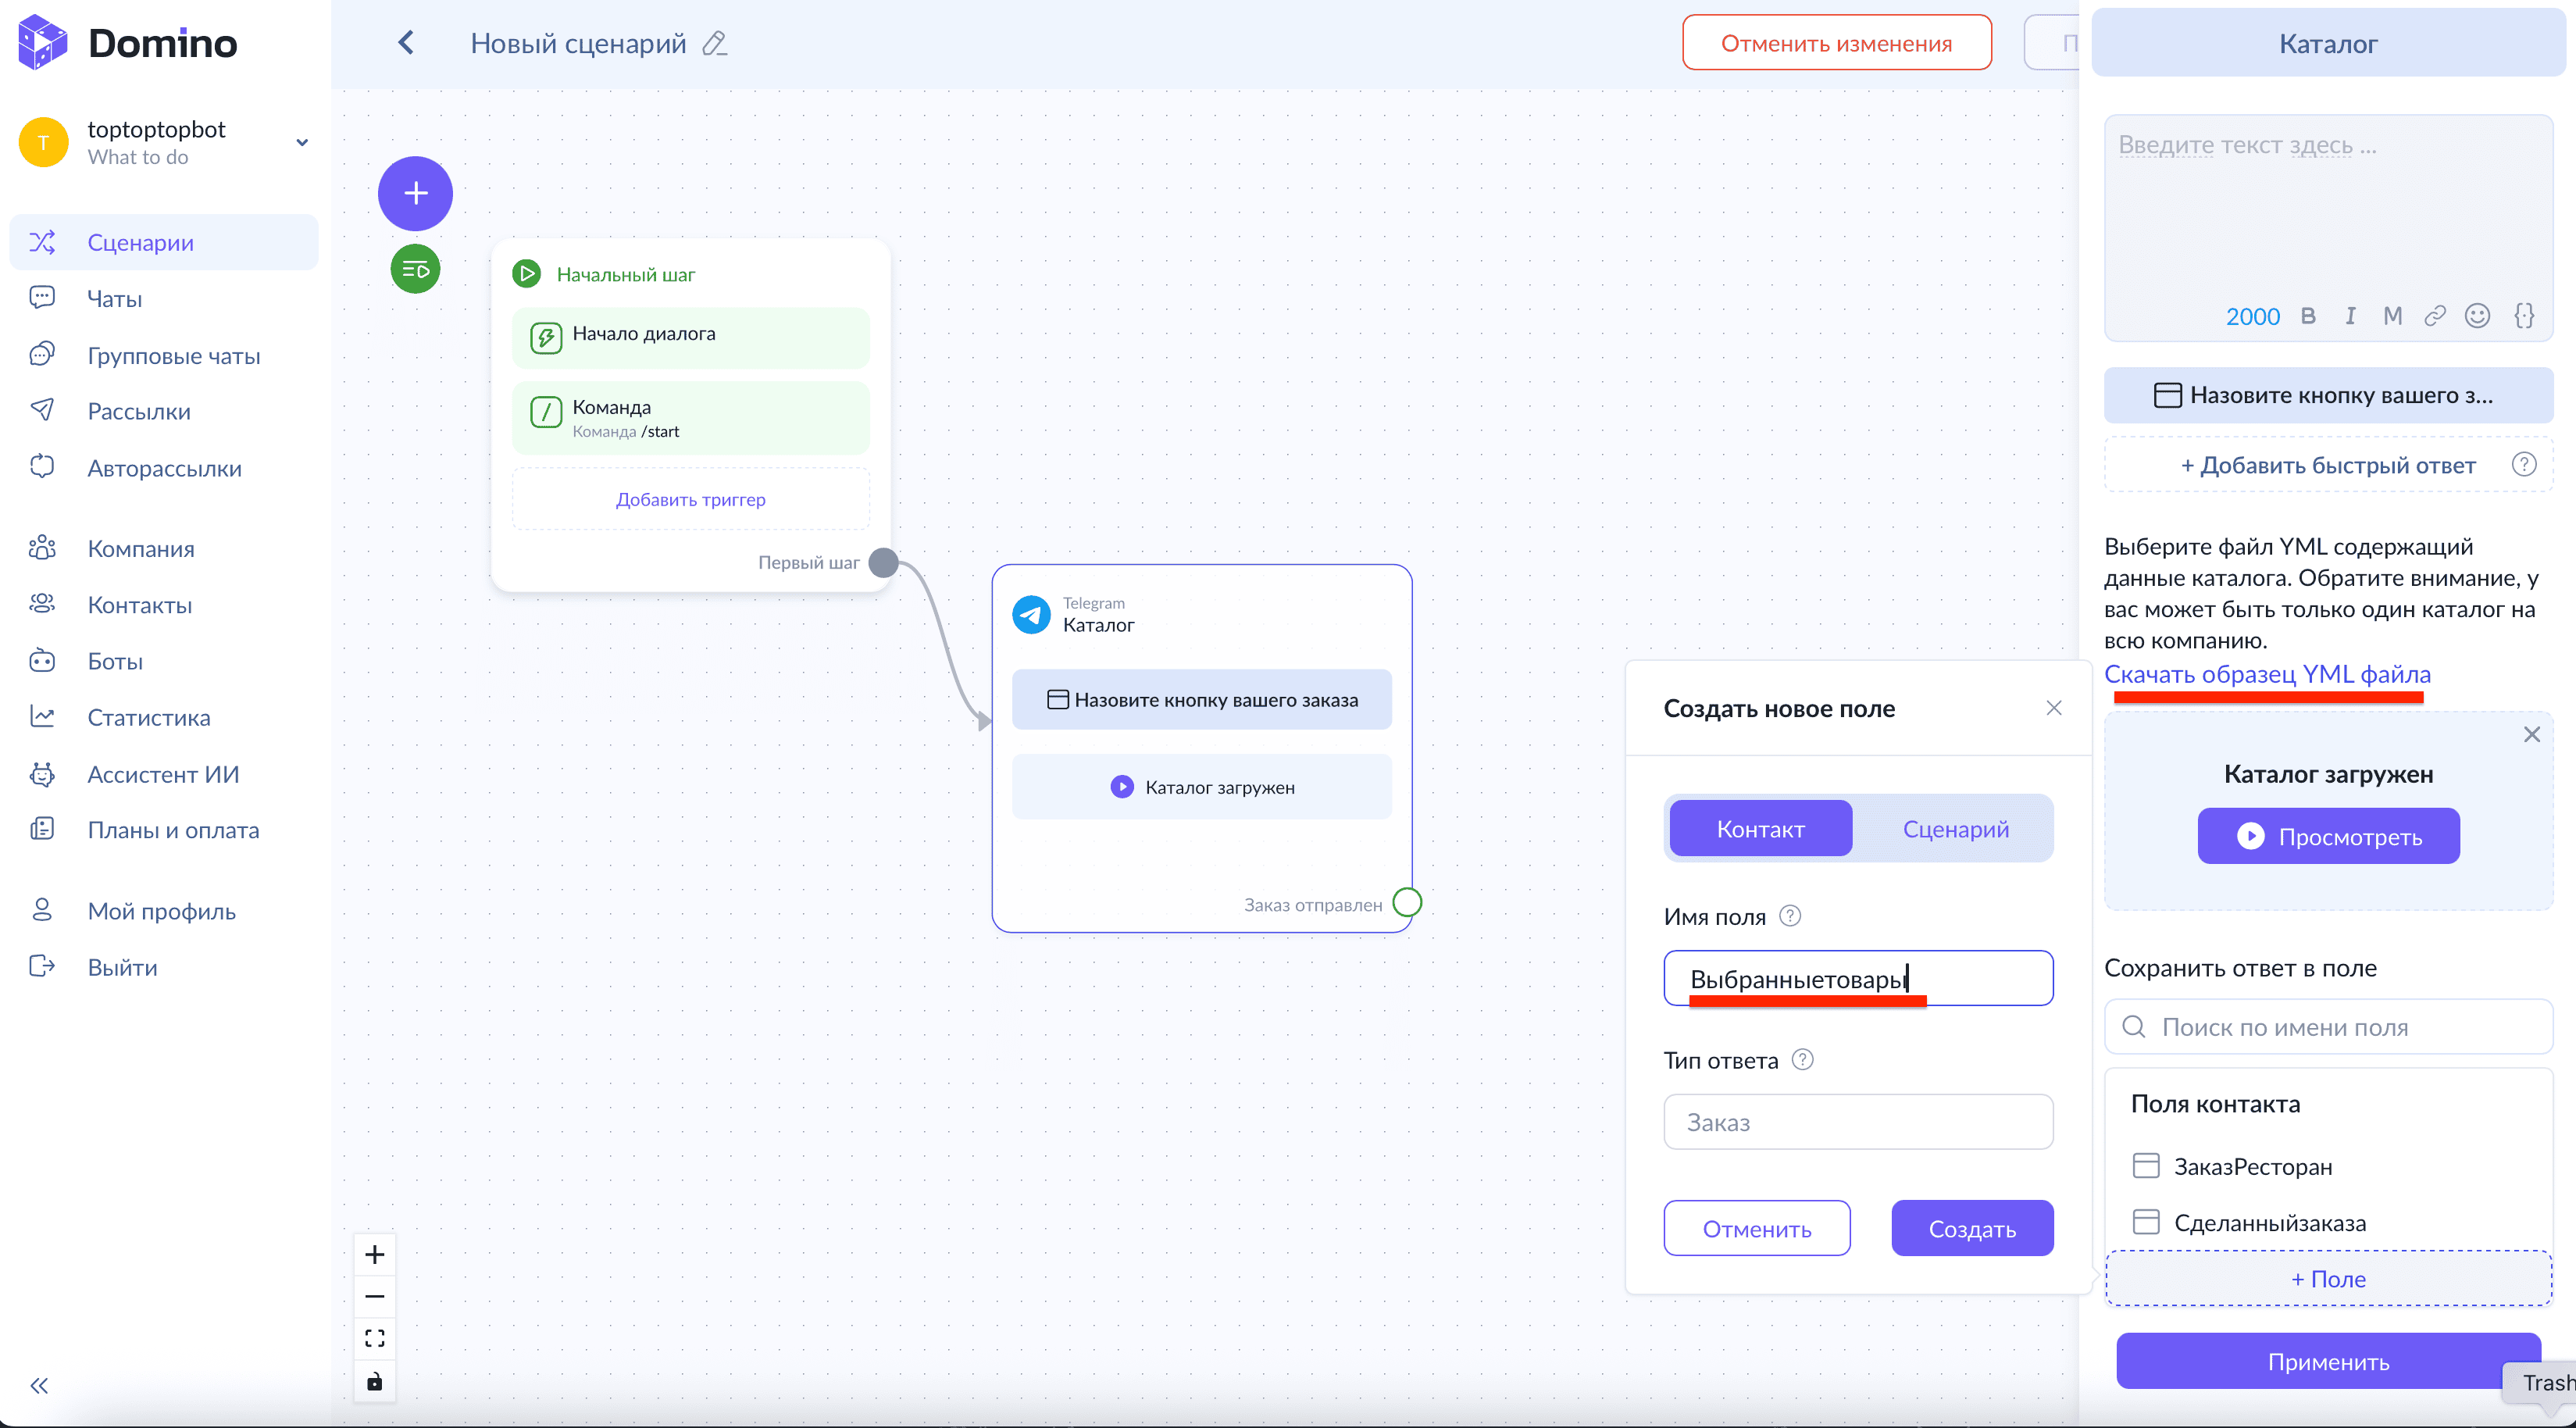
Task: Click the Выйти logout icon
Action: (x=42, y=966)
